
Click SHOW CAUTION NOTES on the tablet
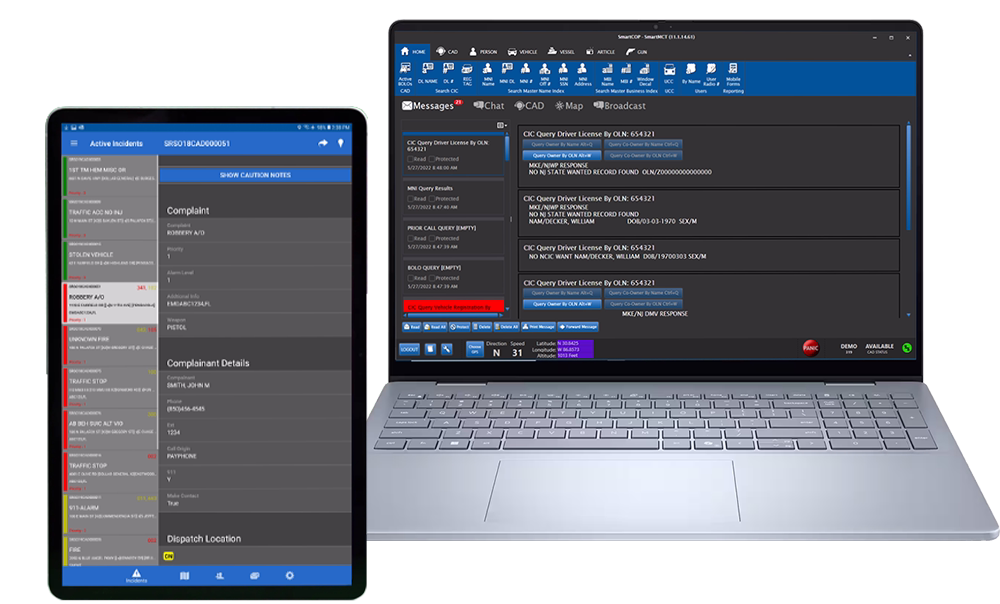coord(255,175)
